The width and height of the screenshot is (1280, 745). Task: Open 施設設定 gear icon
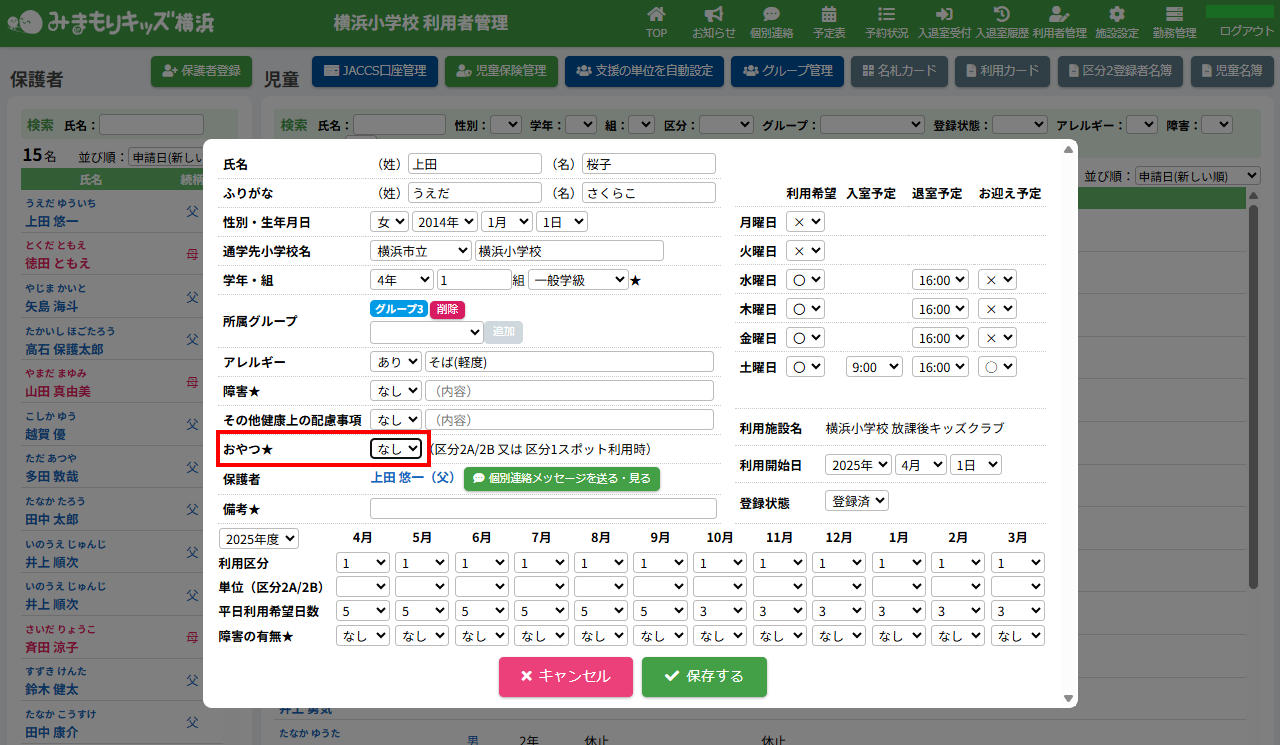pos(1117,22)
